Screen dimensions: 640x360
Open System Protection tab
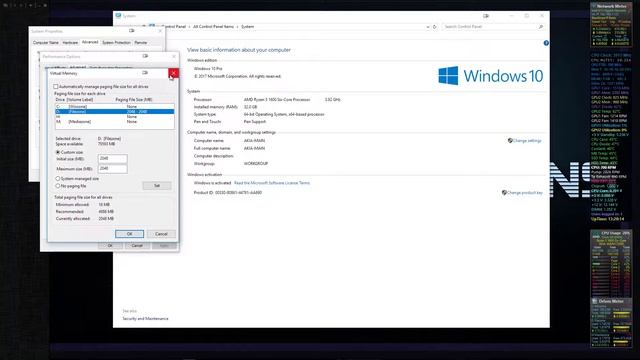pyautogui.click(x=116, y=42)
